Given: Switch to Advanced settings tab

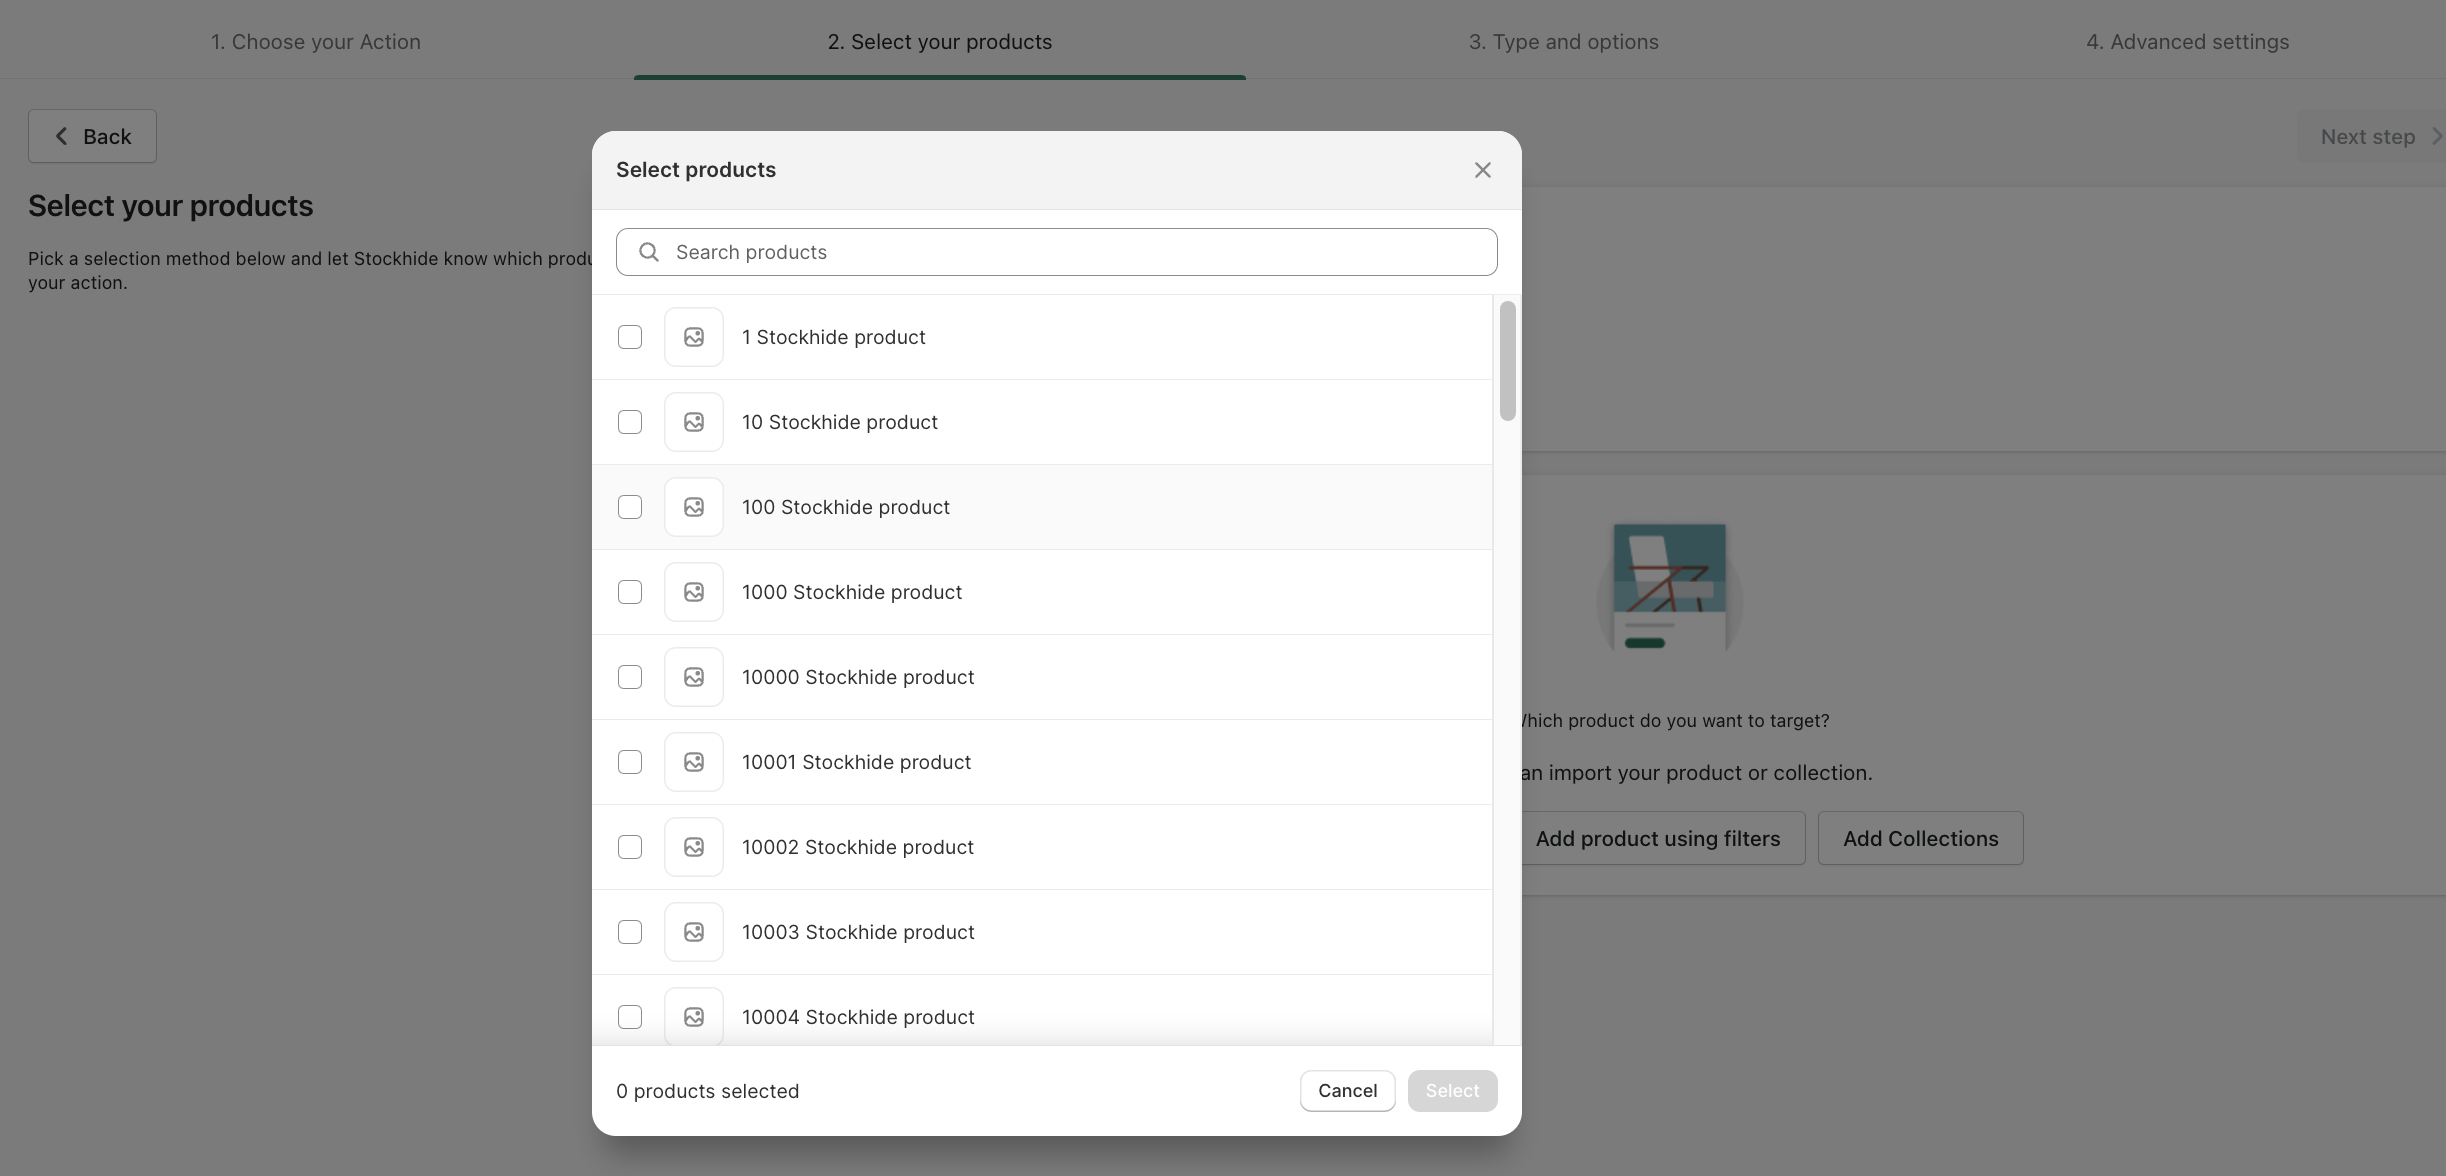Looking at the screenshot, I should pyautogui.click(x=2187, y=42).
